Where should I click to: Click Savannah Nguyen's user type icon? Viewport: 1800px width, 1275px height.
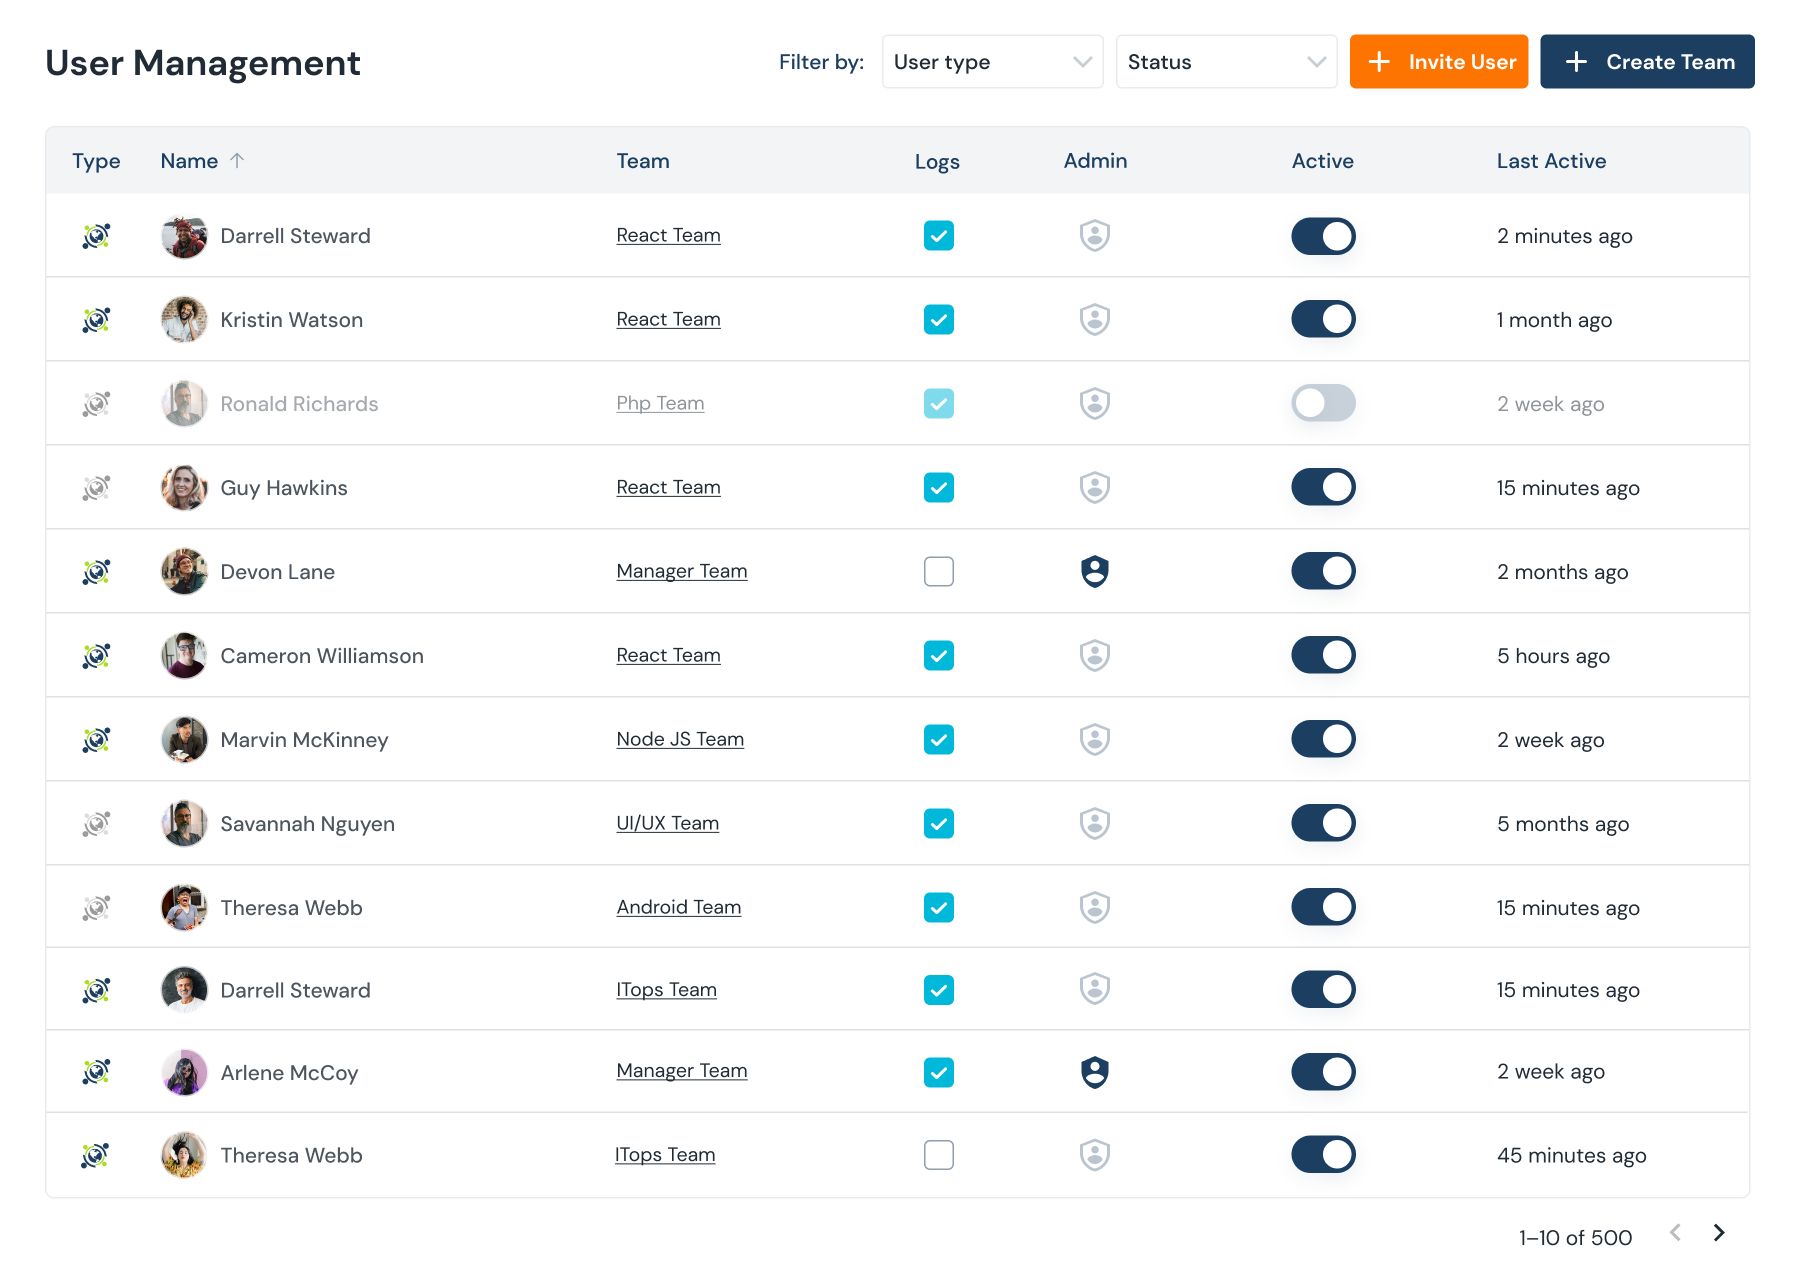(96, 823)
